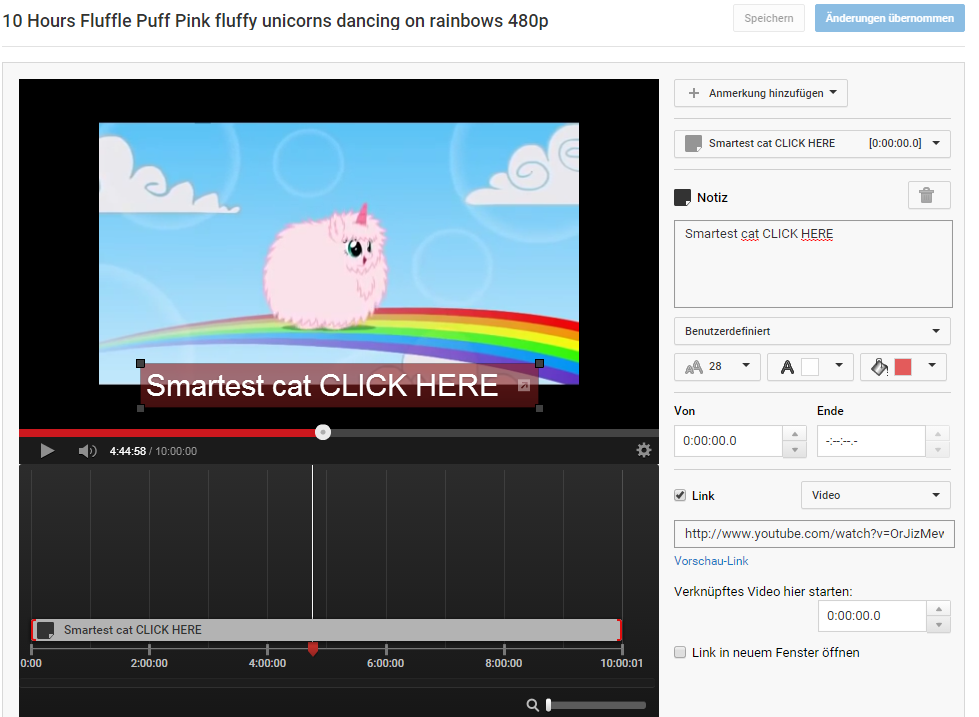Viewport: 979px width, 717px height.
Task: Open player settings gear
Action: (x=644, y=450)
